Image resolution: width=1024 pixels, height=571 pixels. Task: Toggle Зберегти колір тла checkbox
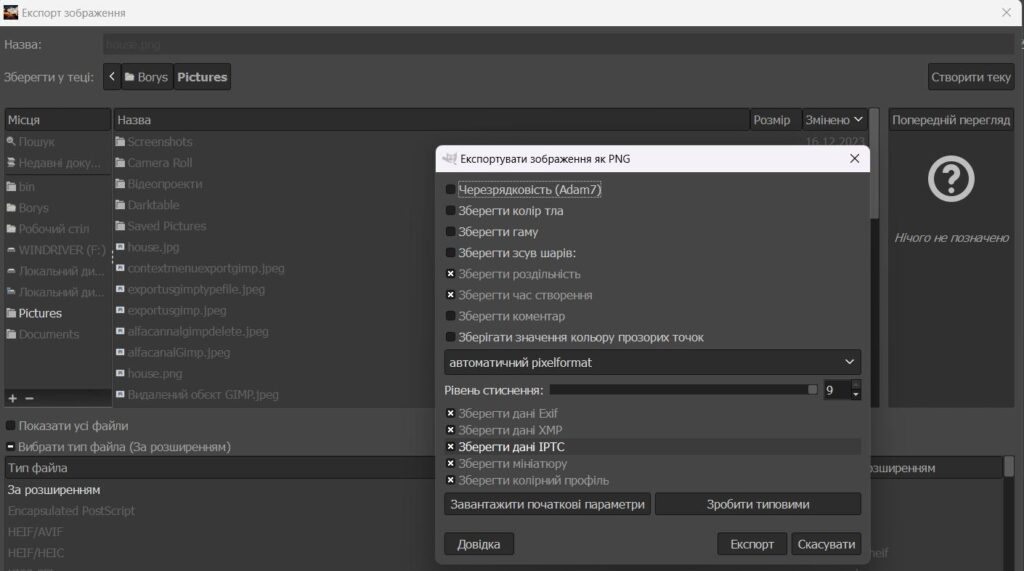point(450,210)
